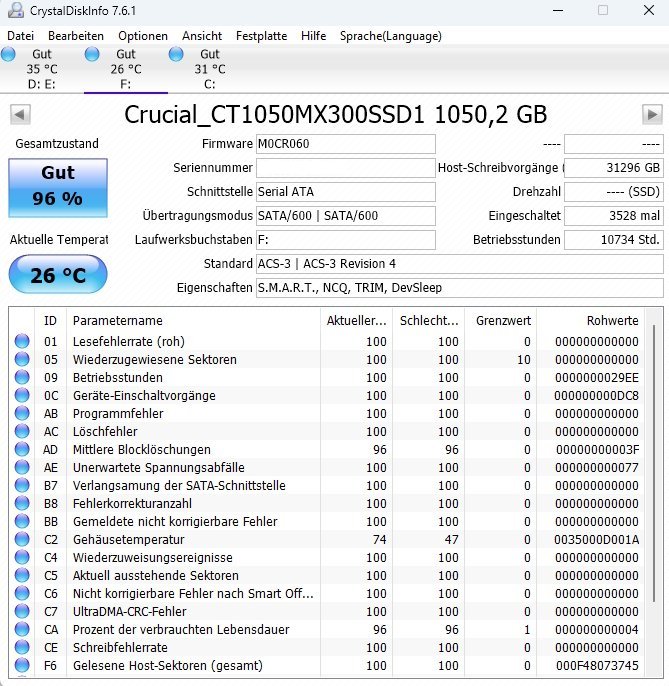Click the Betriebsstunden value 10734 Std.
This screenshot has width=669, height=686.
pos(614,240)
